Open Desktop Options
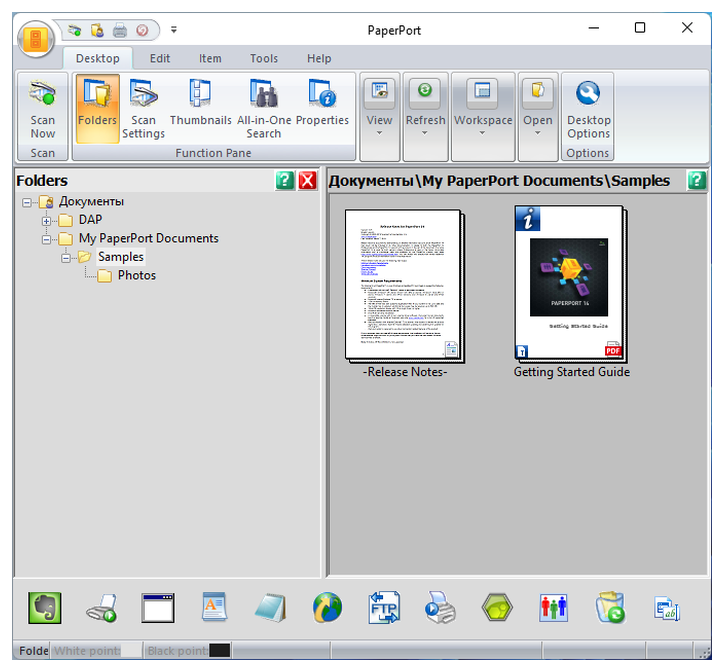Viewport: 724px width, 672px height. point(588,109)
